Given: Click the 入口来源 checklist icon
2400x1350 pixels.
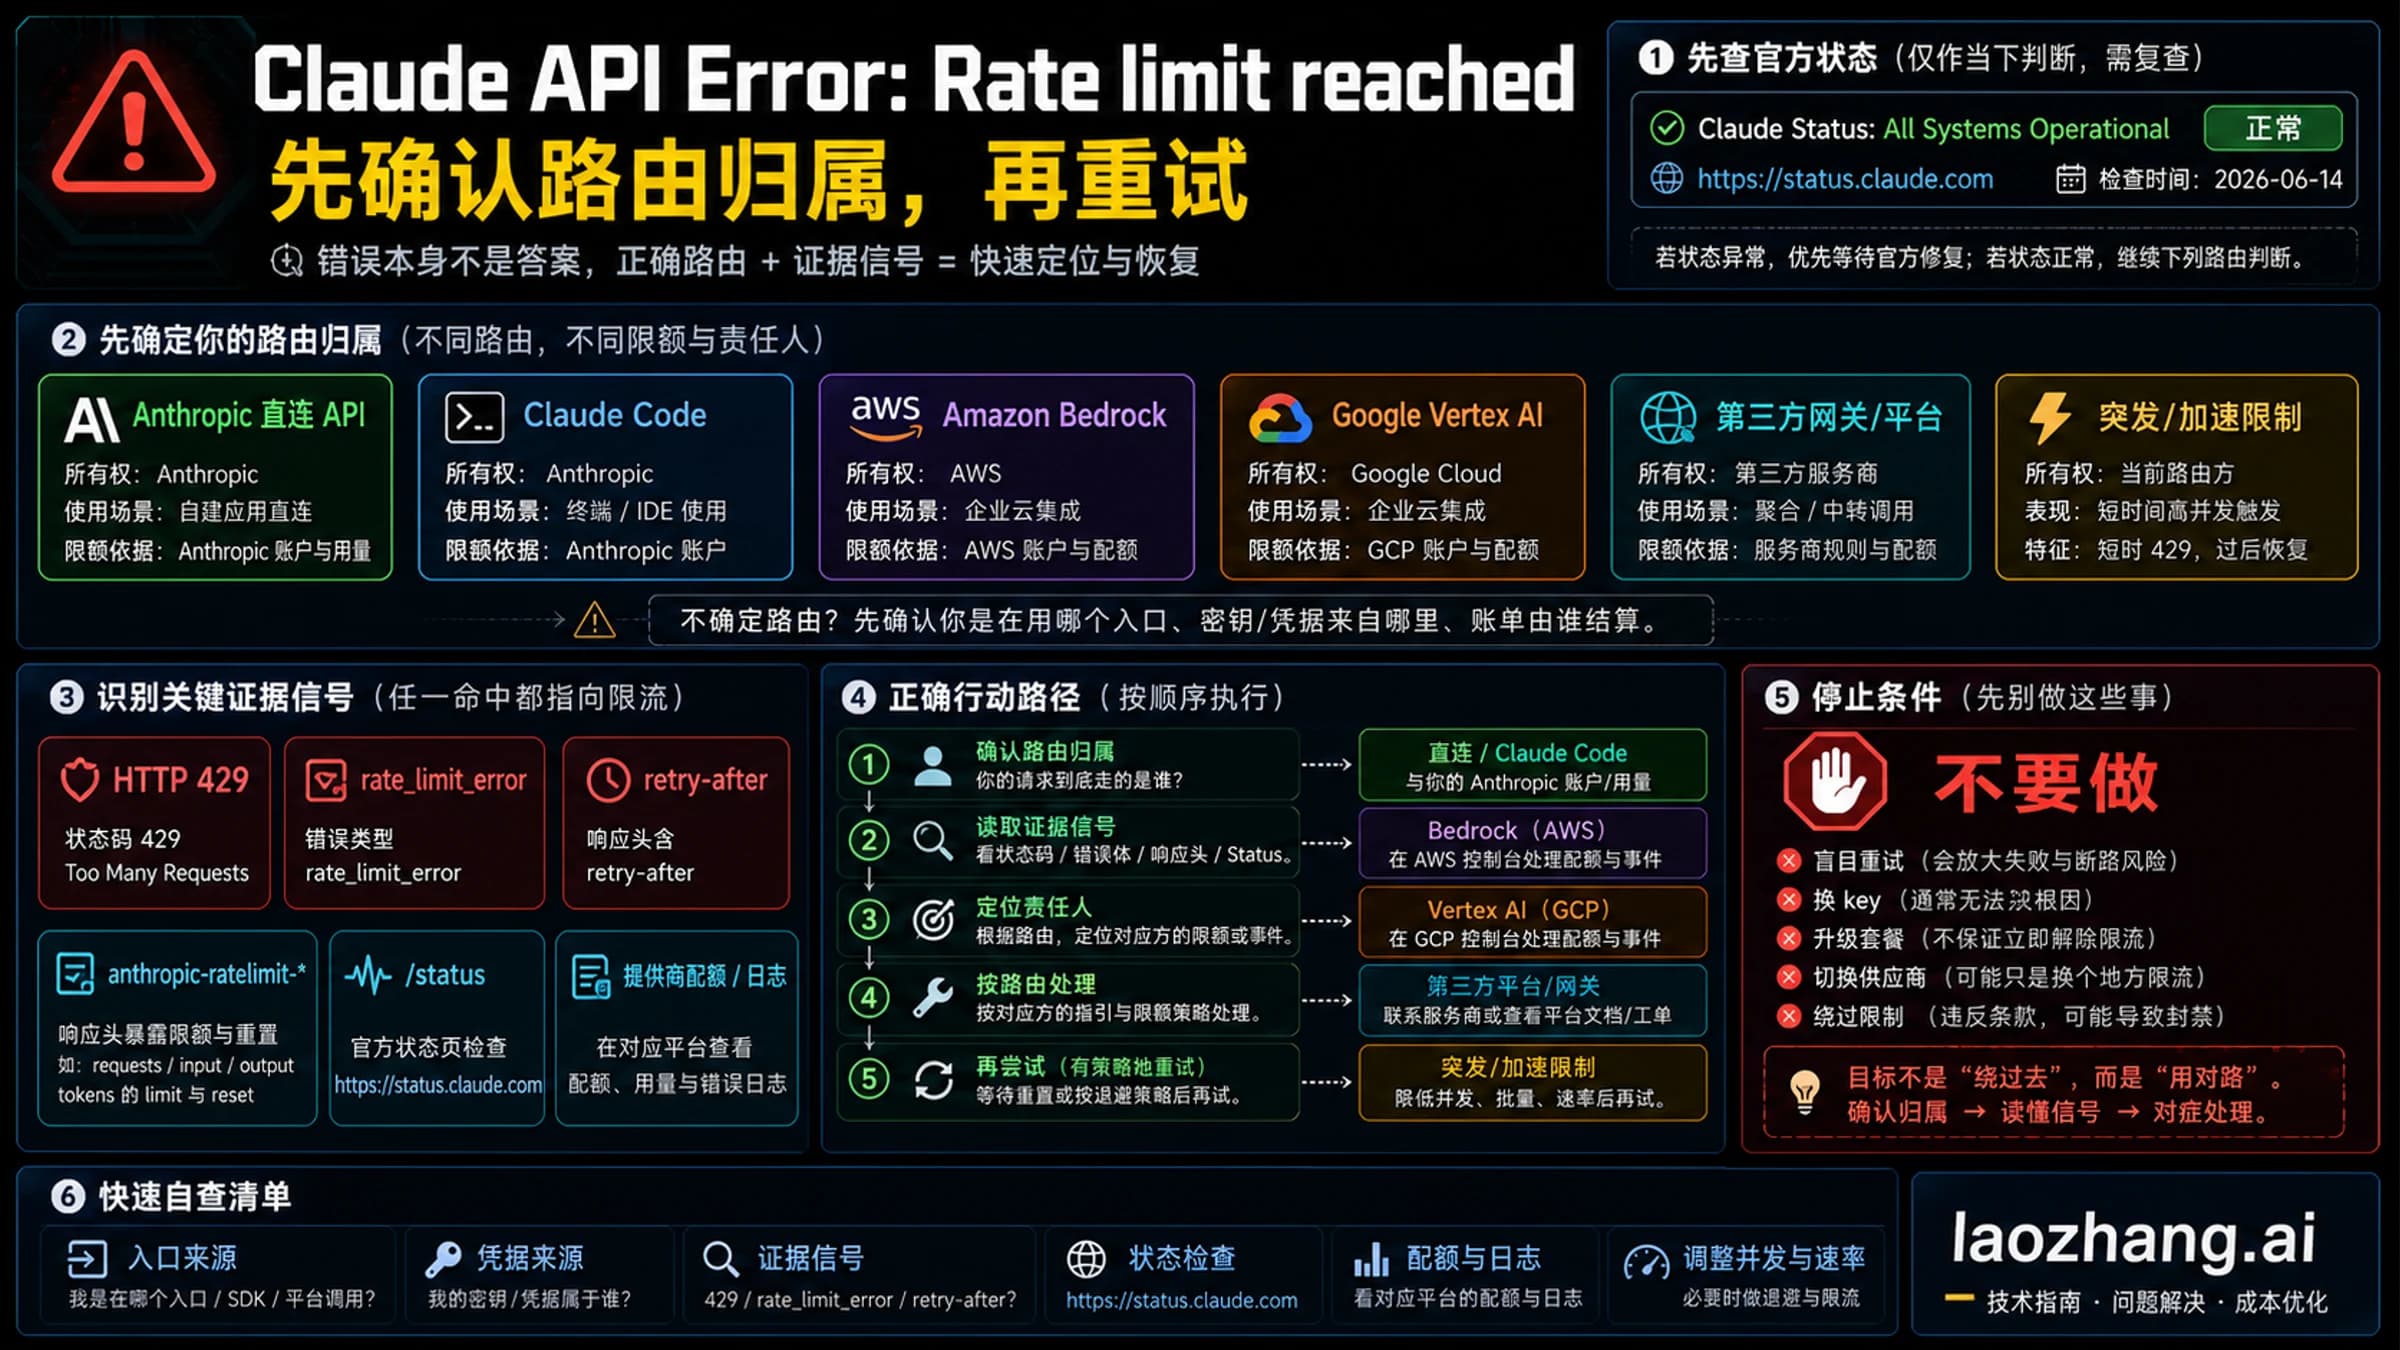Looking at the screenshot, I should pos(87,1259).
